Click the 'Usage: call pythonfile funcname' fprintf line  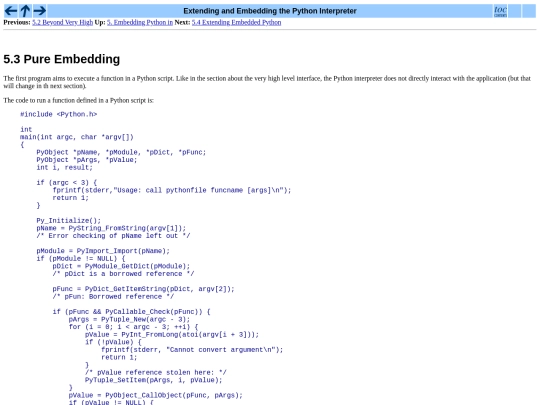(x=172, y=190)
